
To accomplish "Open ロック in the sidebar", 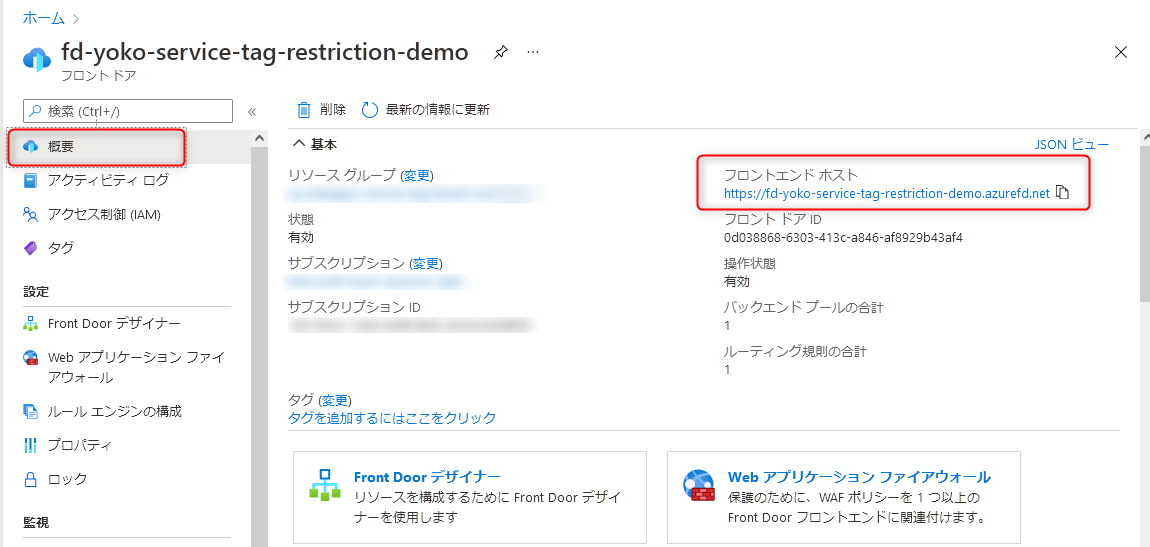I will point(67,479).
